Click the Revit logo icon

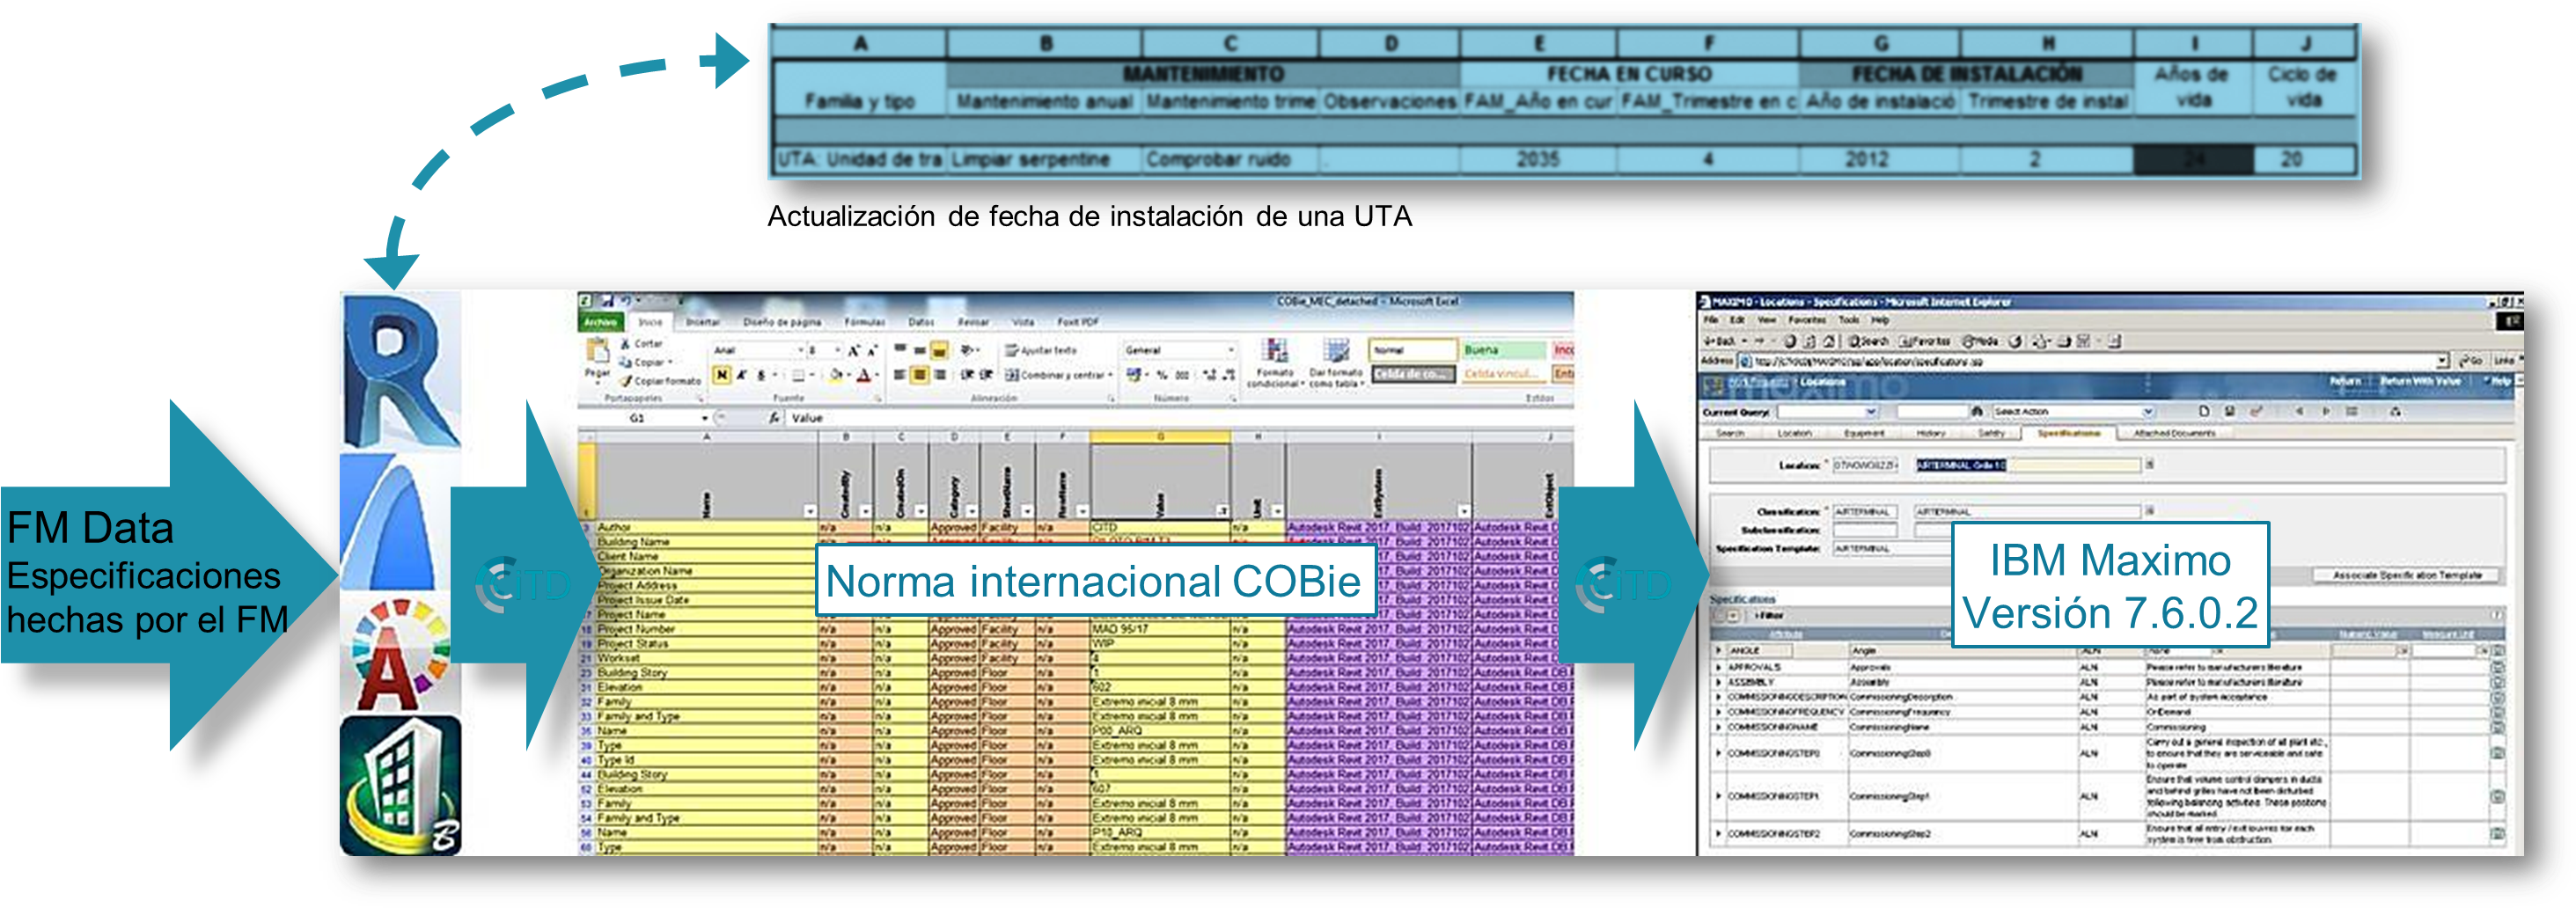coord(400,371)
